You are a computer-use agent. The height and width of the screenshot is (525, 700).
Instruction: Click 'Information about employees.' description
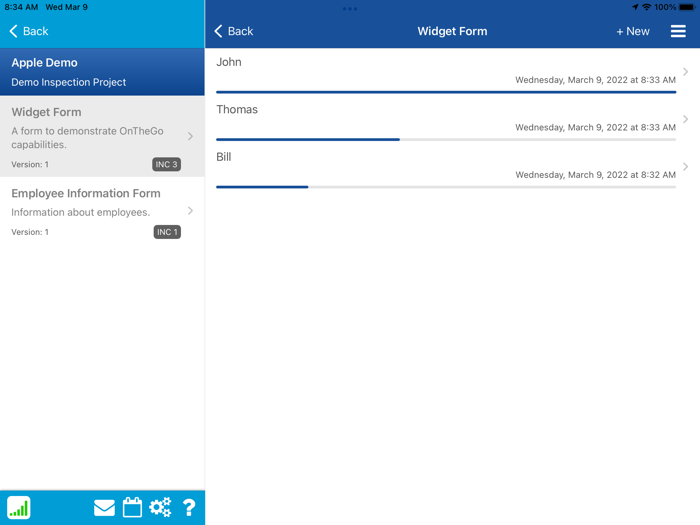click(80, 212)
